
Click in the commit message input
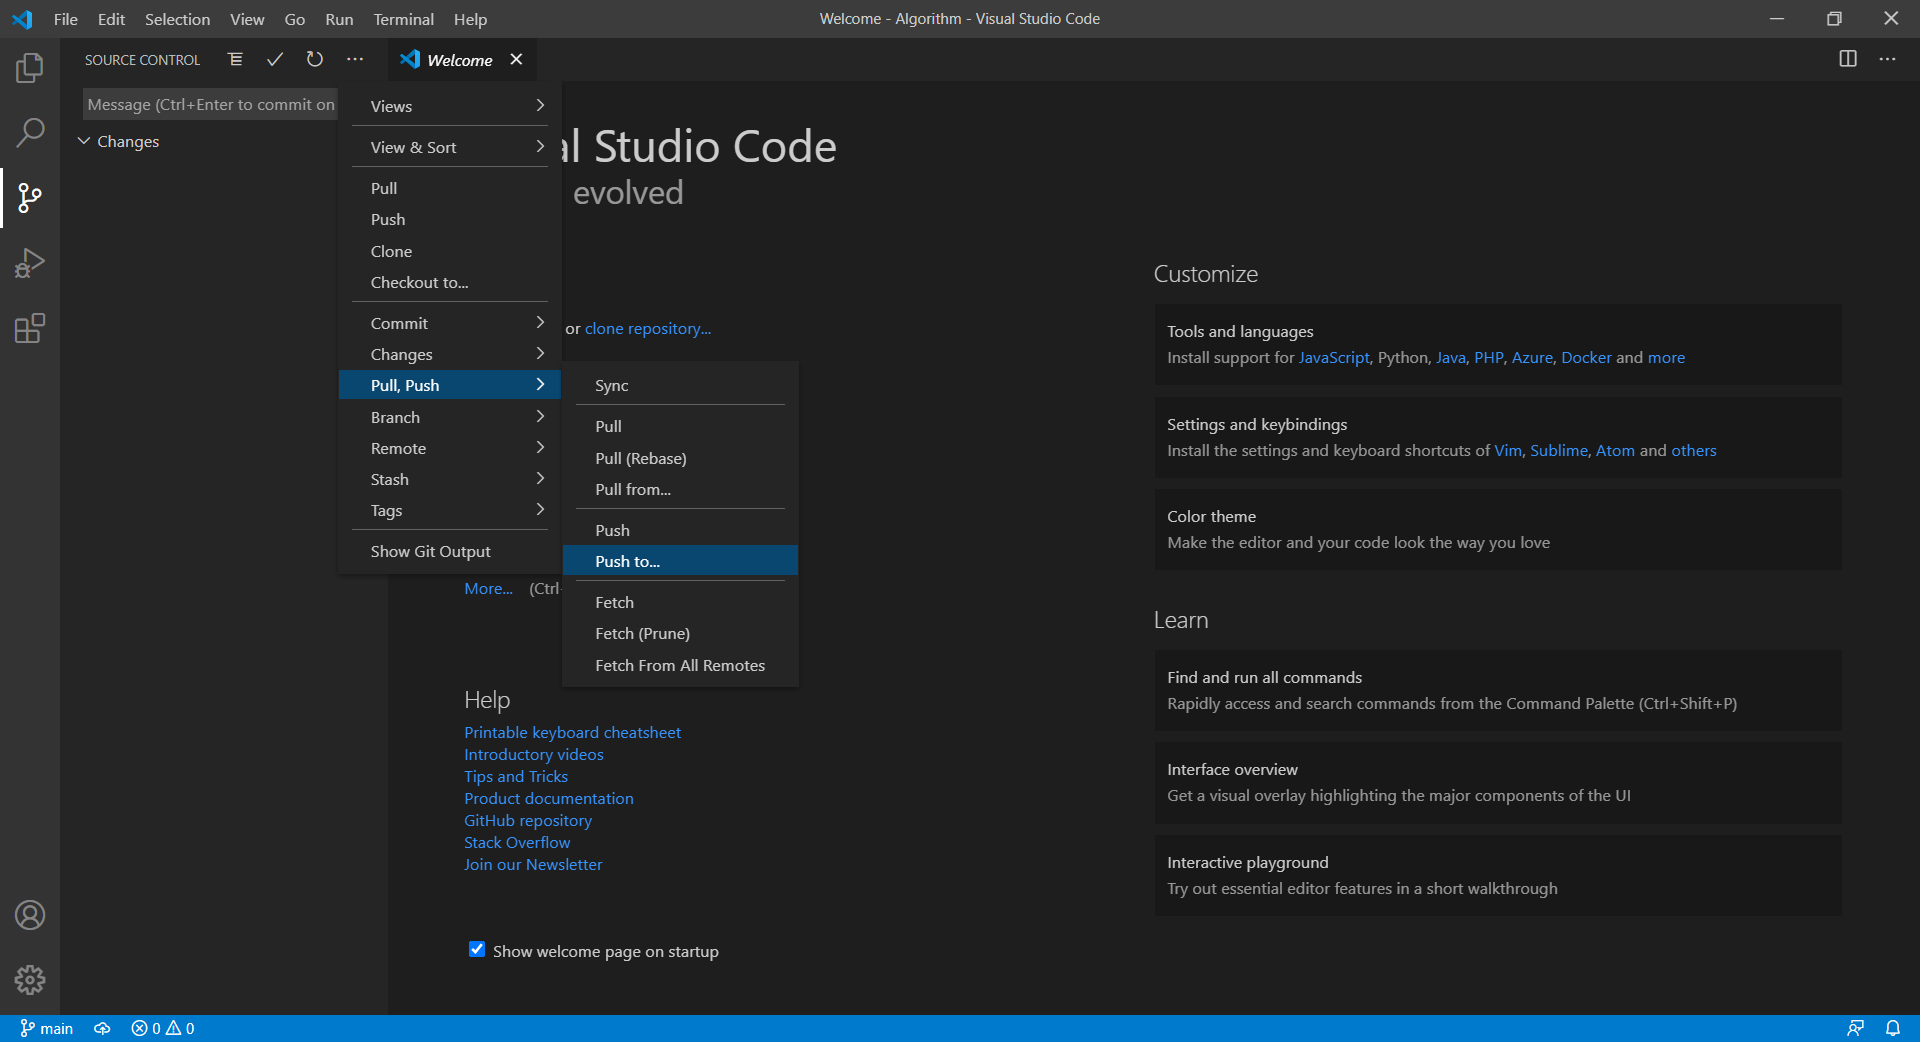click(210, 104)
